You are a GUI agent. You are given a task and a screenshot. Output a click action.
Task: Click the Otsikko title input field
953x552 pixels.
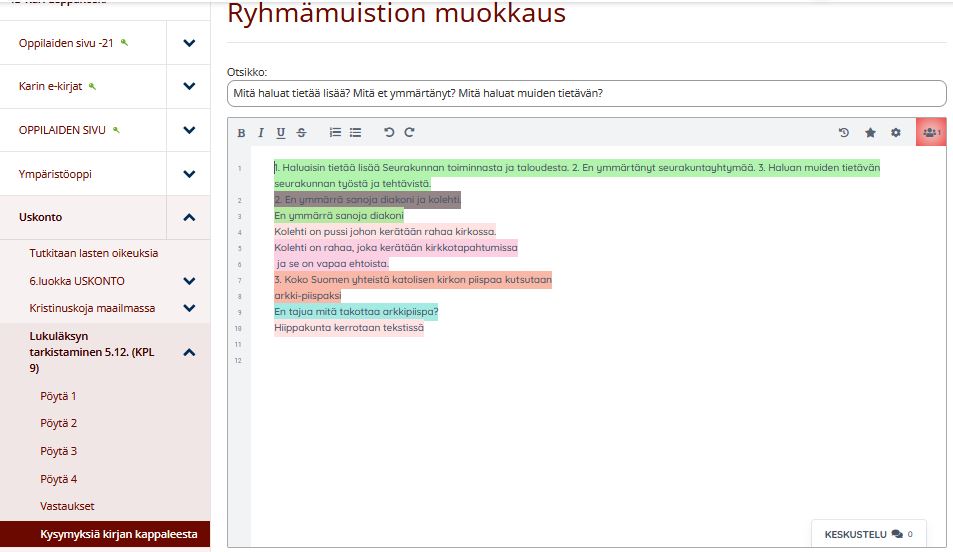[x=586, y=94]
